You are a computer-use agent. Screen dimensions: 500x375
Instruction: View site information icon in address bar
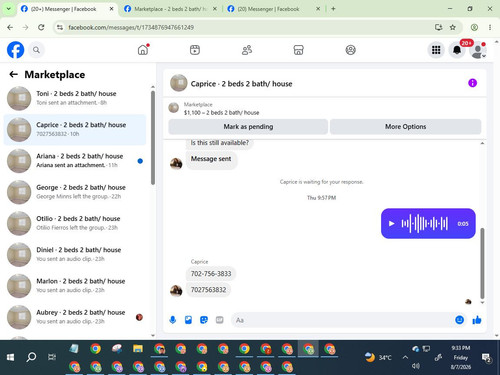(60, 27)
